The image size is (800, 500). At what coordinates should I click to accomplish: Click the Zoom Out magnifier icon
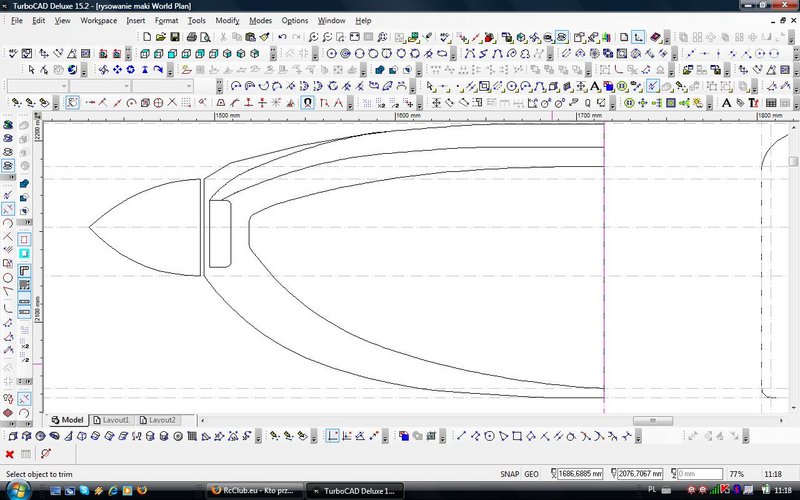[x=327, y=37]
